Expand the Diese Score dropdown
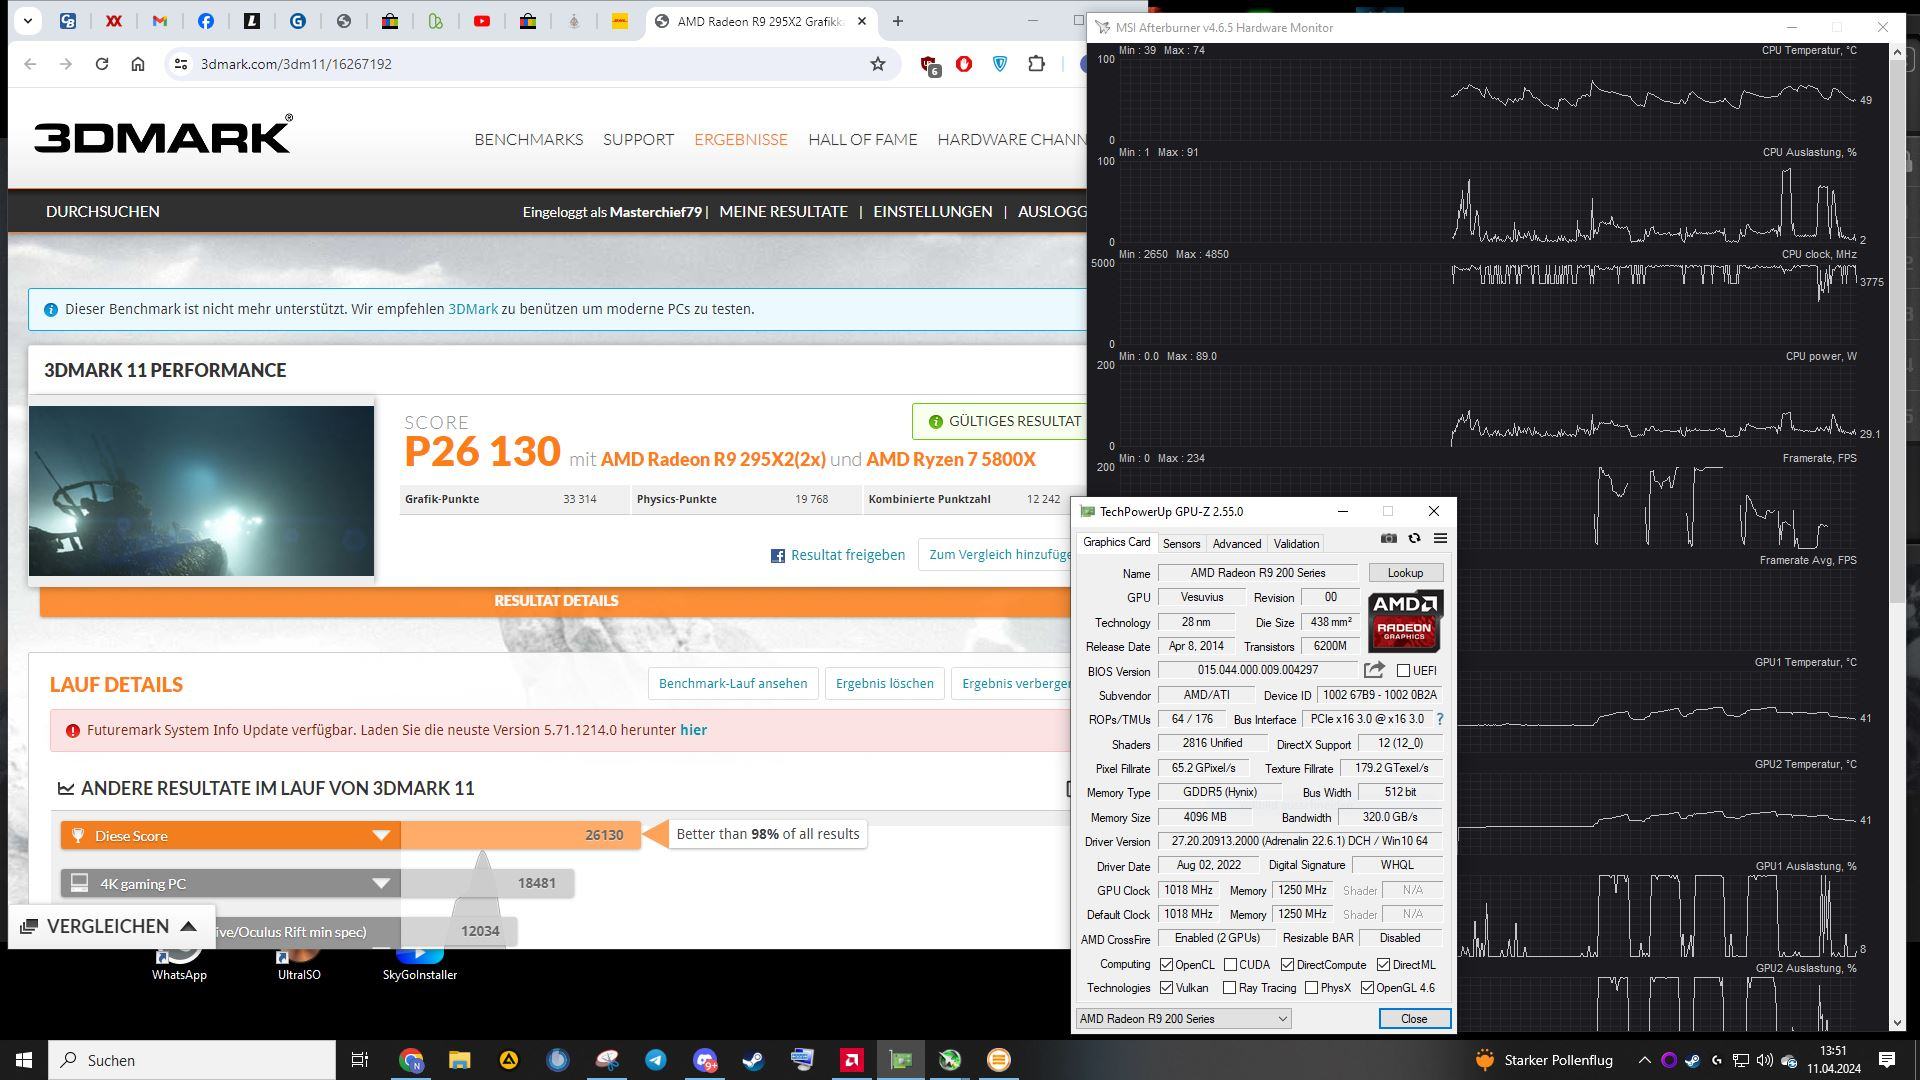Screen dimensions: 1920x1080 (x=381, y=836)
